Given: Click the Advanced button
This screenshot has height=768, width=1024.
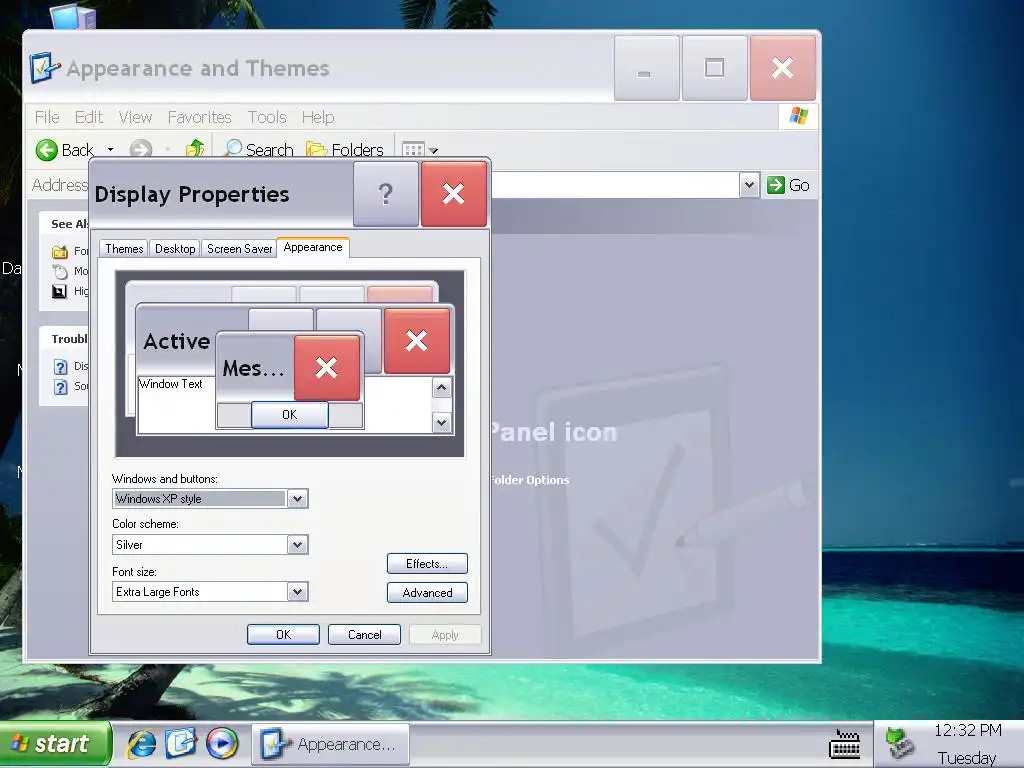Looking at the screenshot, I should click(427, 592).
